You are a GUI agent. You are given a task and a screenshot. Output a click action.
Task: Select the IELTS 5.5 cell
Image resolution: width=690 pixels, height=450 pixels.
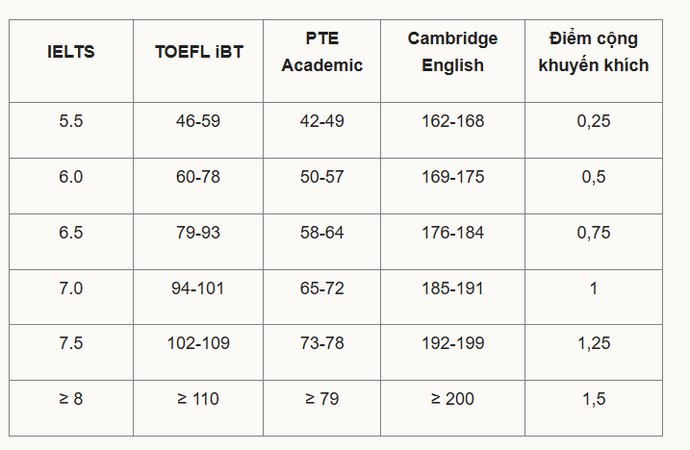[71, 121]
